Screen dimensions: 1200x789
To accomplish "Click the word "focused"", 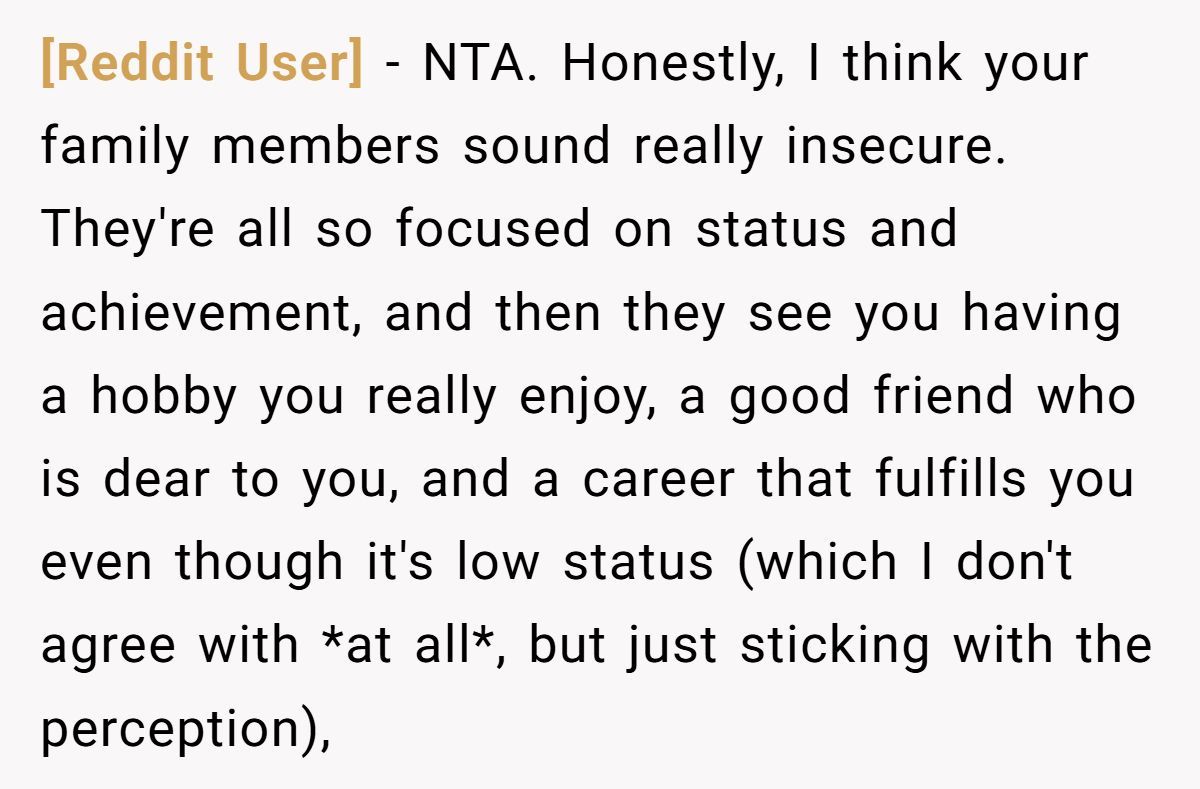I will click(x=492, y=231).
